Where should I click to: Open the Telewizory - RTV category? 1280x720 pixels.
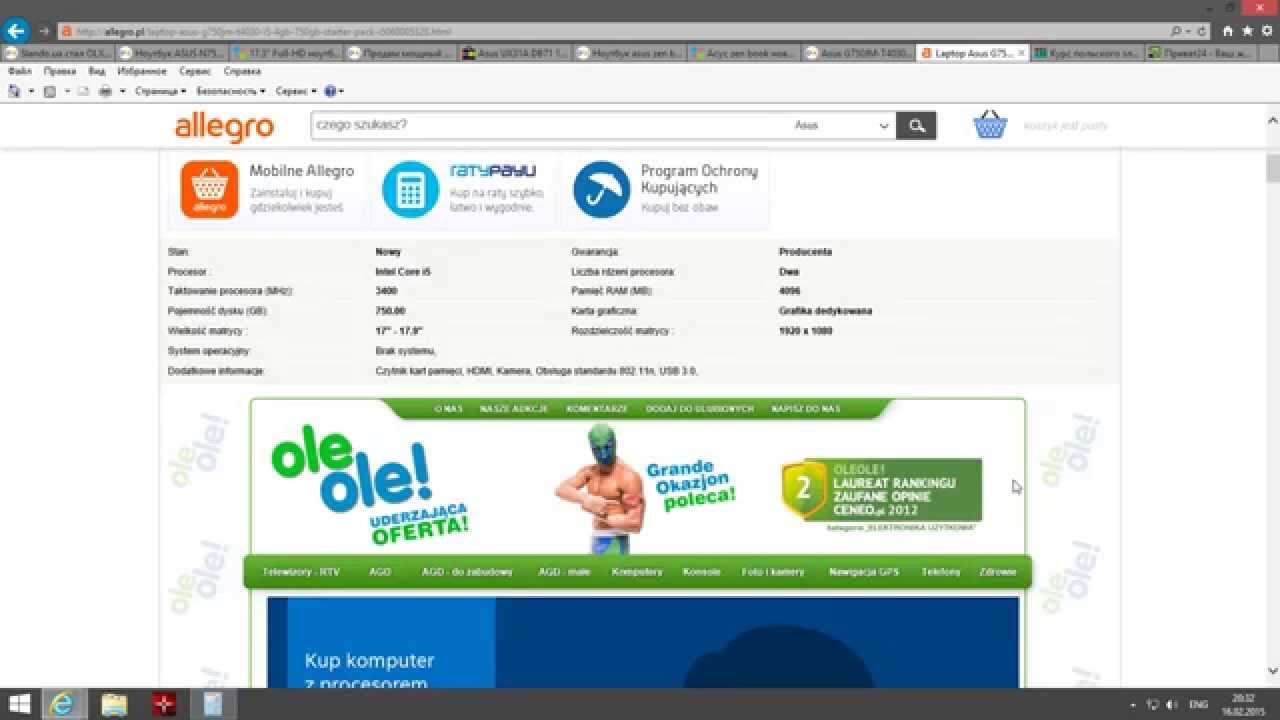[301, 572]
